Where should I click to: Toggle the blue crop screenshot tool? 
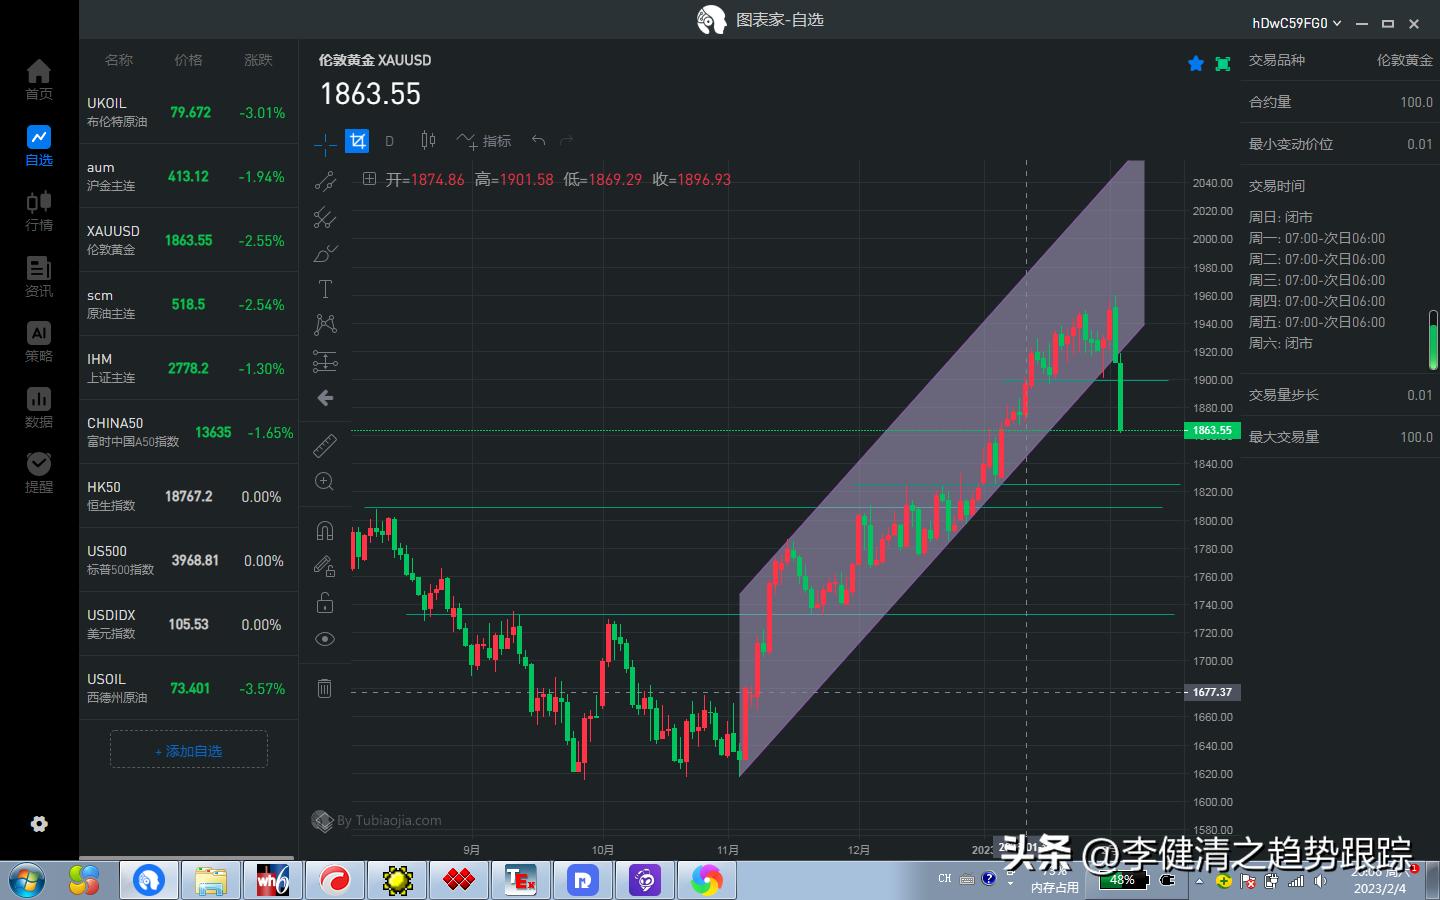coord(357,141)
